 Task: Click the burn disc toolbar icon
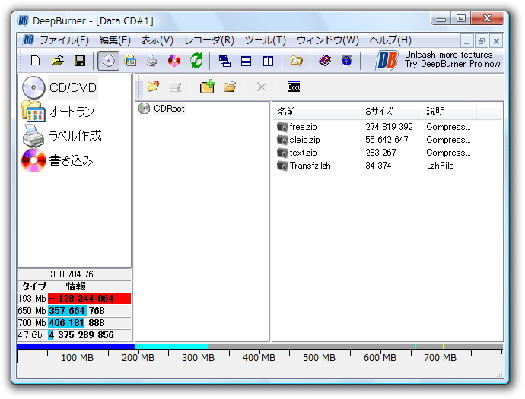(174, 61)
